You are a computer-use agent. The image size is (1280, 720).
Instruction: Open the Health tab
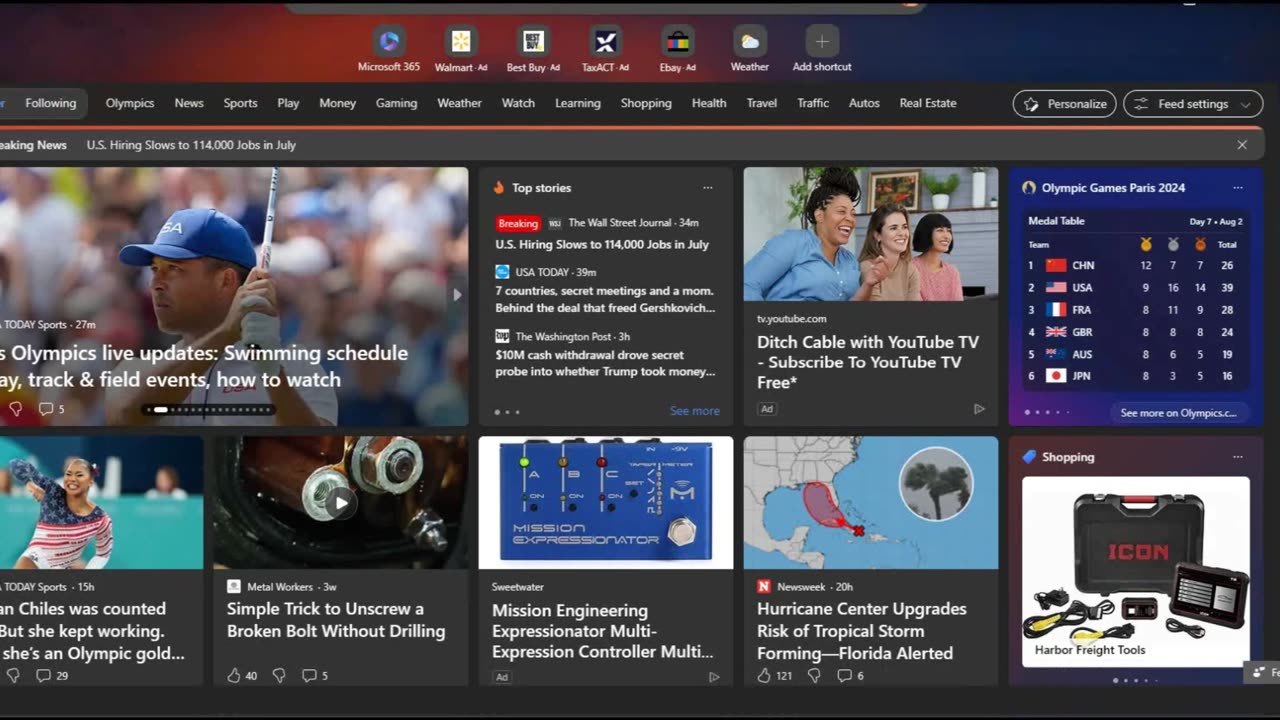(709, 103)
